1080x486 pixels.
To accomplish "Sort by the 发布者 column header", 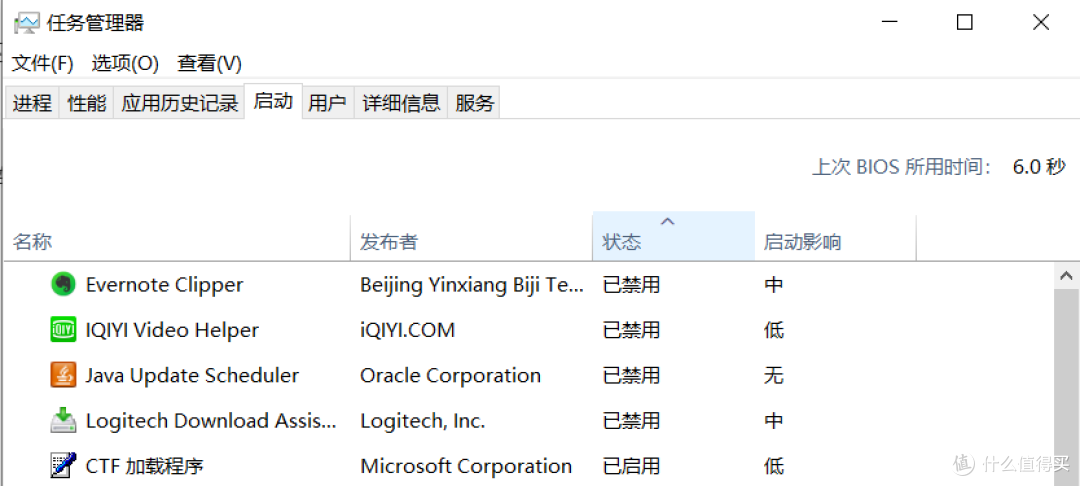I will pyautogui.click(x=471, y=237).
